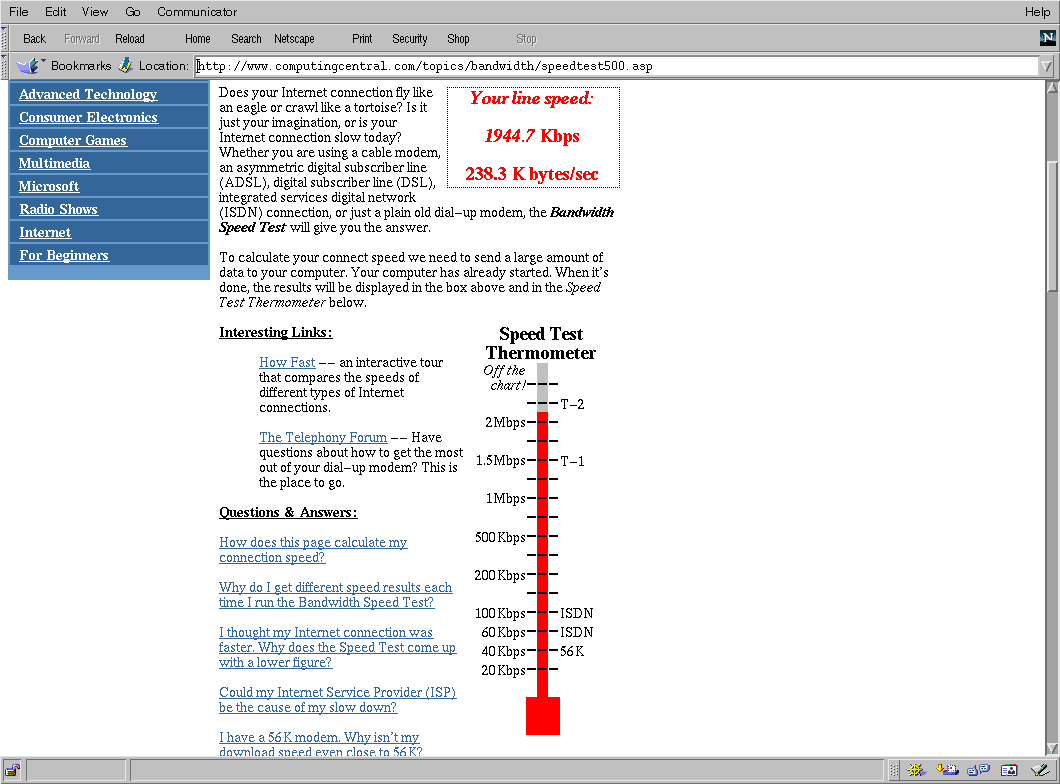Viewport: 1060px width, 784px height.
Task: Collapse the navigation toolbar grip
Action: [x=4, y=39]
